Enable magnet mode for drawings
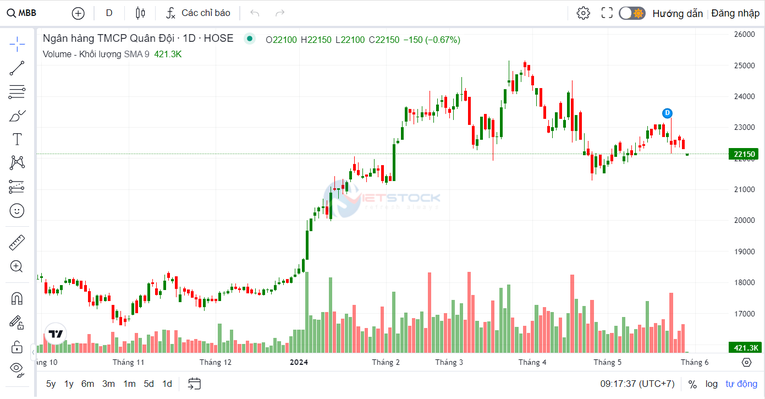Viewport: 765px width, 399px height. (17, 298)
